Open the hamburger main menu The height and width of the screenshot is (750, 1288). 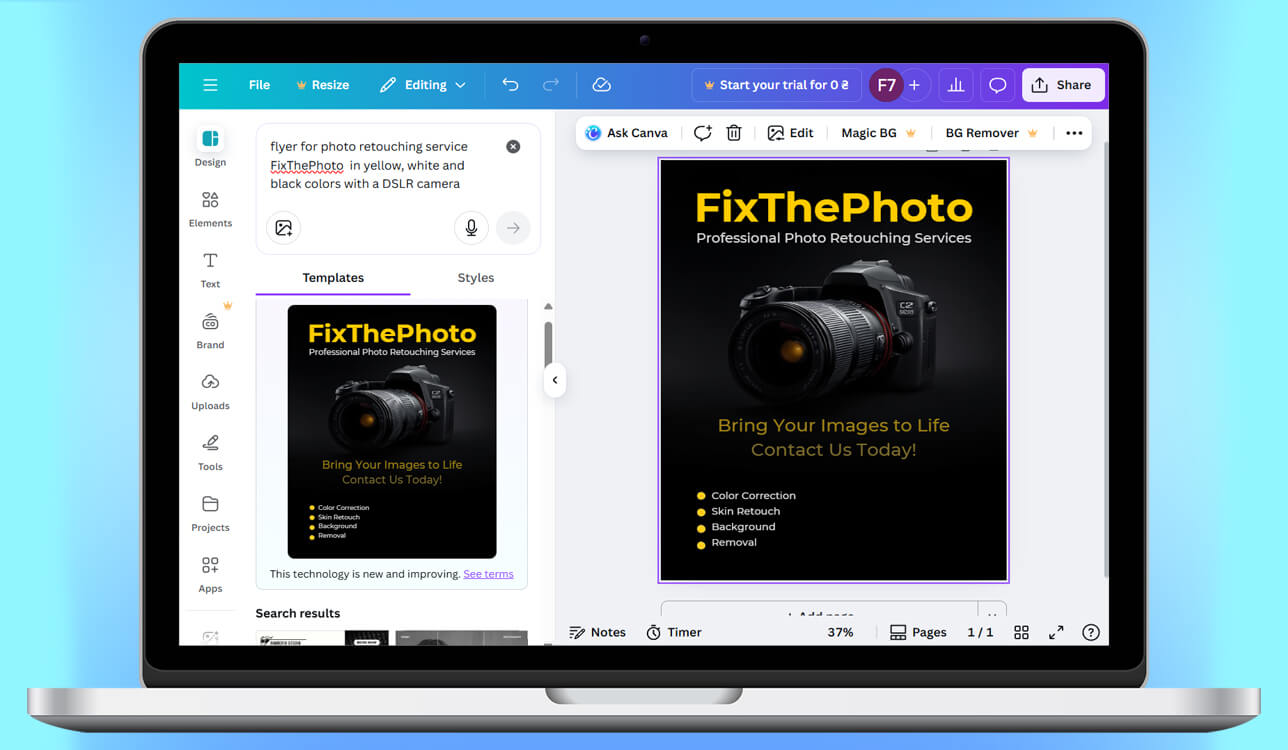click(x=210, y=85)
